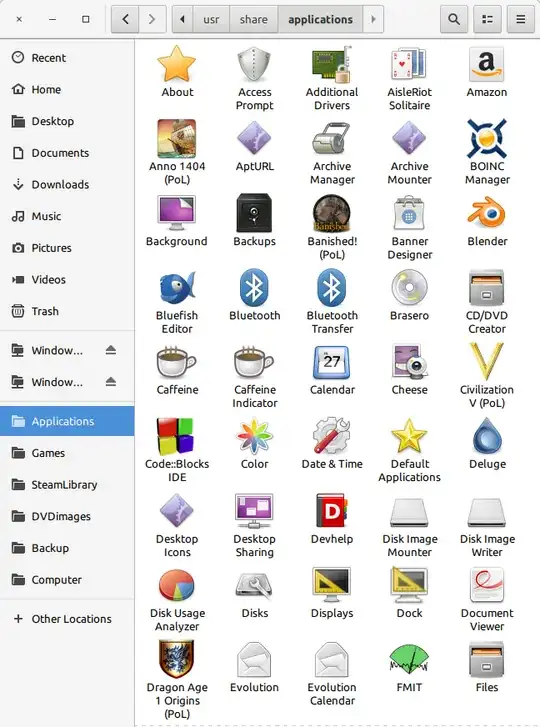Select the Code::Blocks IDE icon

[177, 436]
